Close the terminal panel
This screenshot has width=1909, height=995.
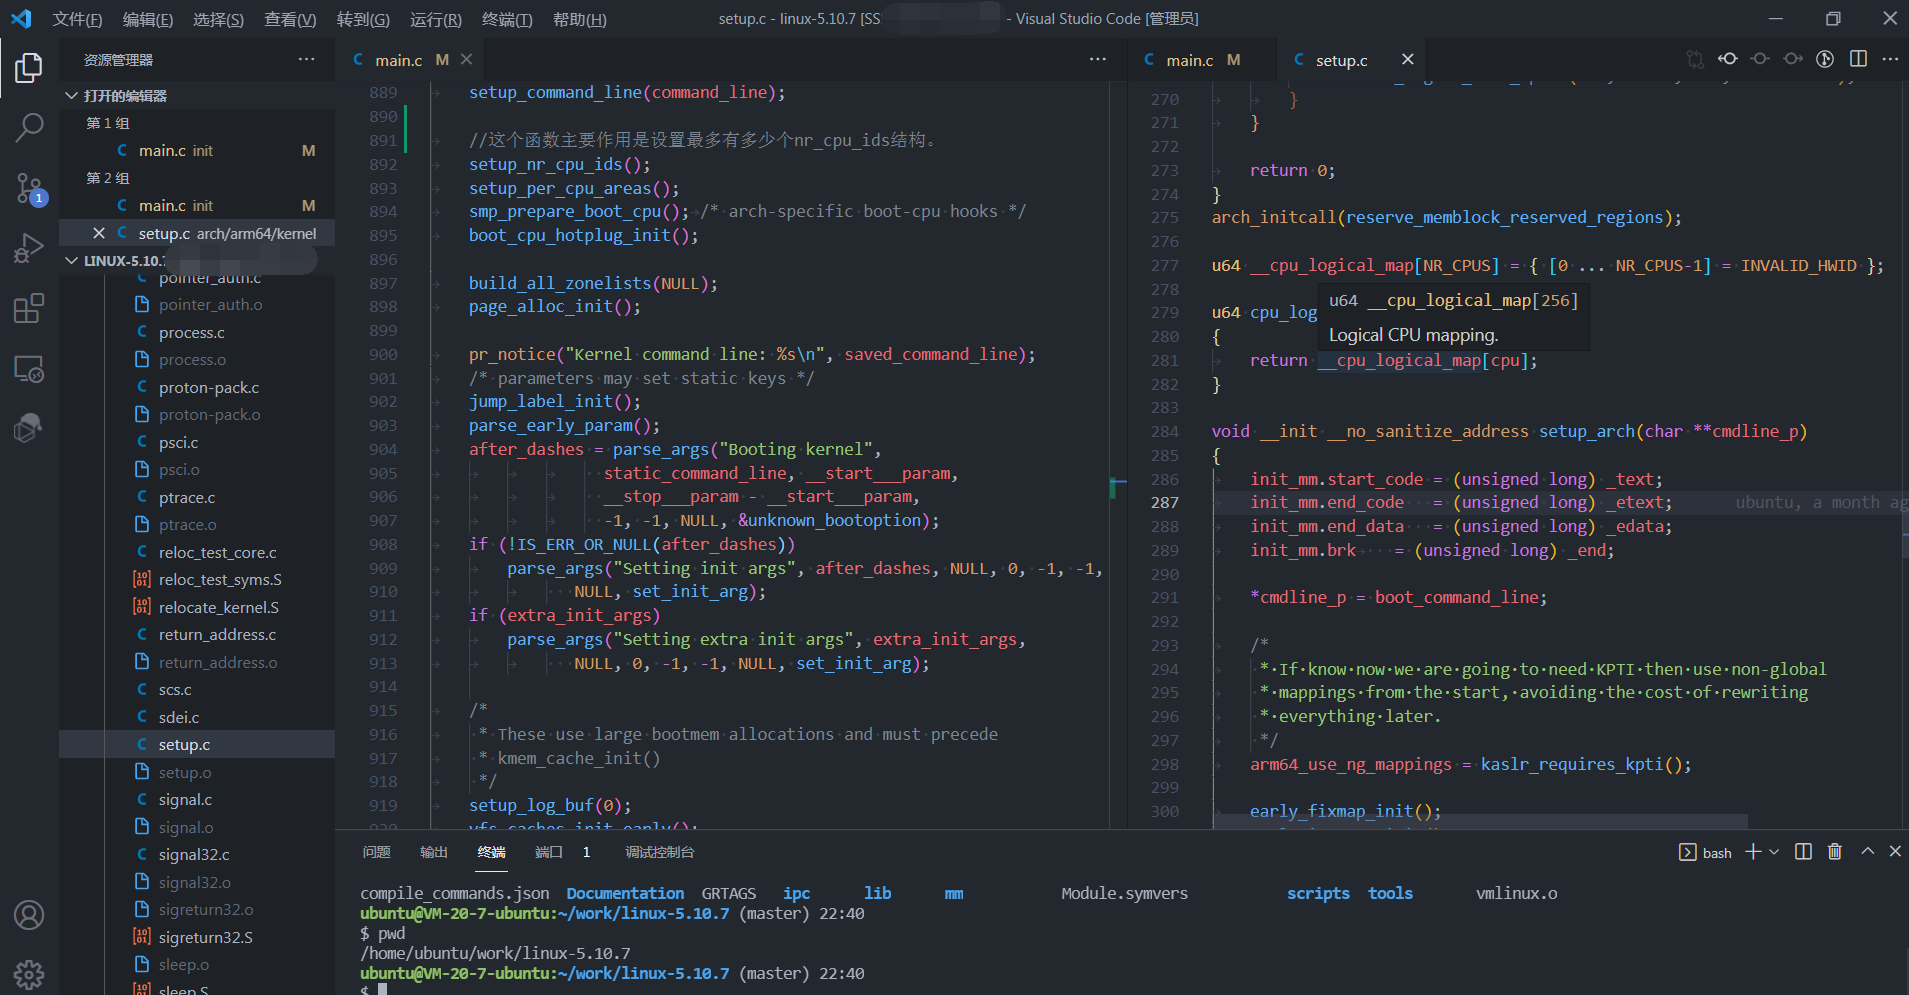pyautogui.click(x=1895, y=852)
